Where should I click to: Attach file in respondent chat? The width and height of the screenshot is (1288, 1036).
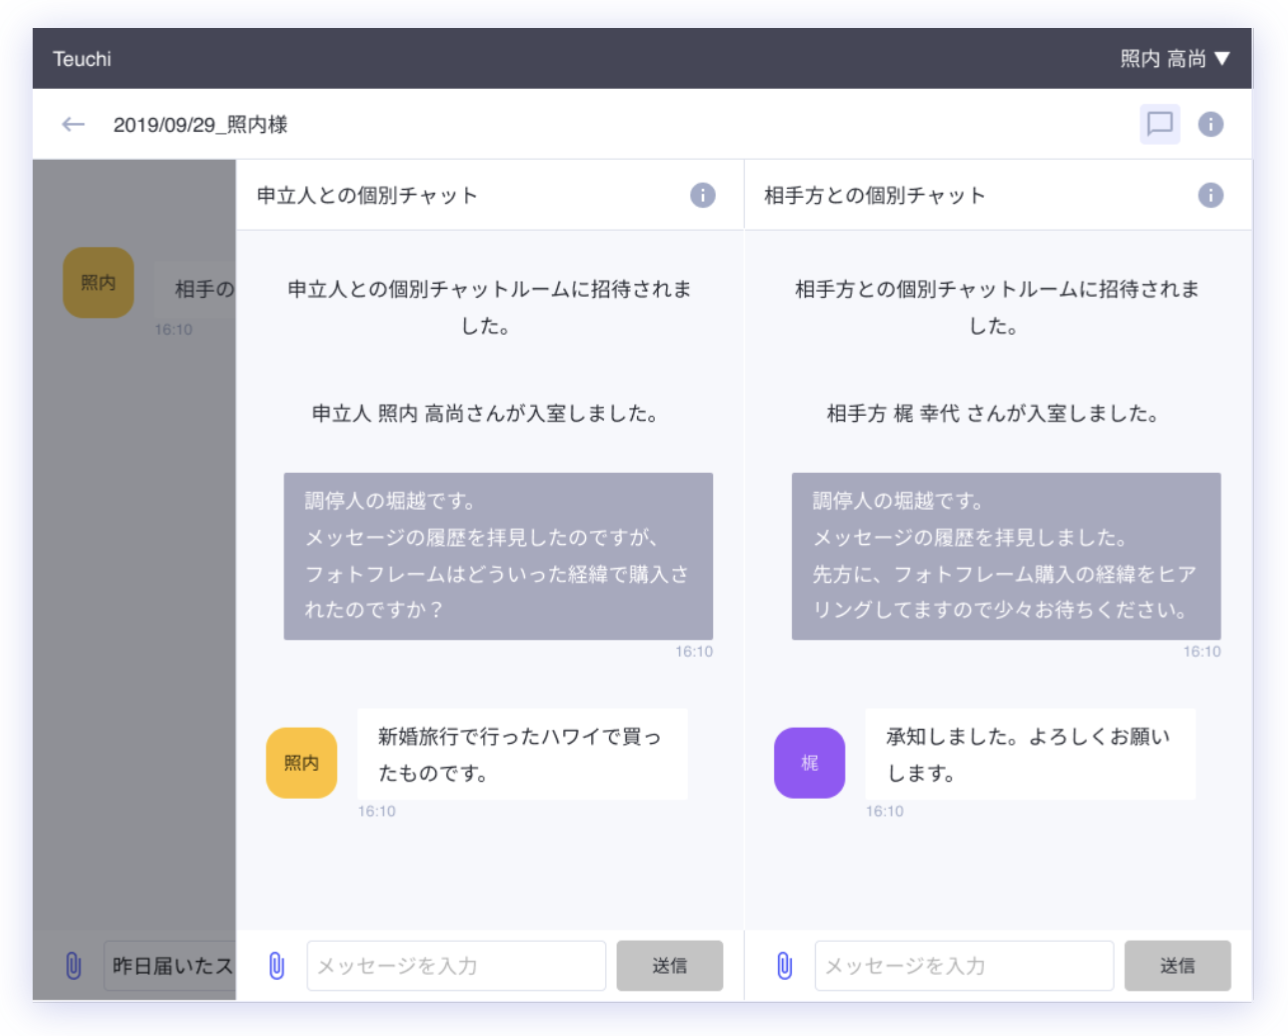pyautogui.click(x=785, y=966)
